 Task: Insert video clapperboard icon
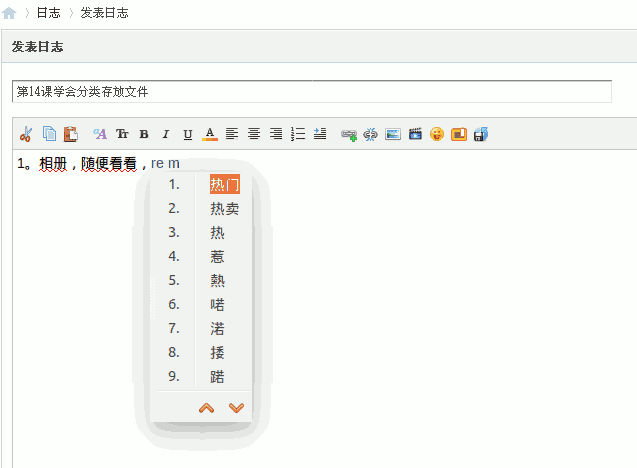[x=415, y=134]
